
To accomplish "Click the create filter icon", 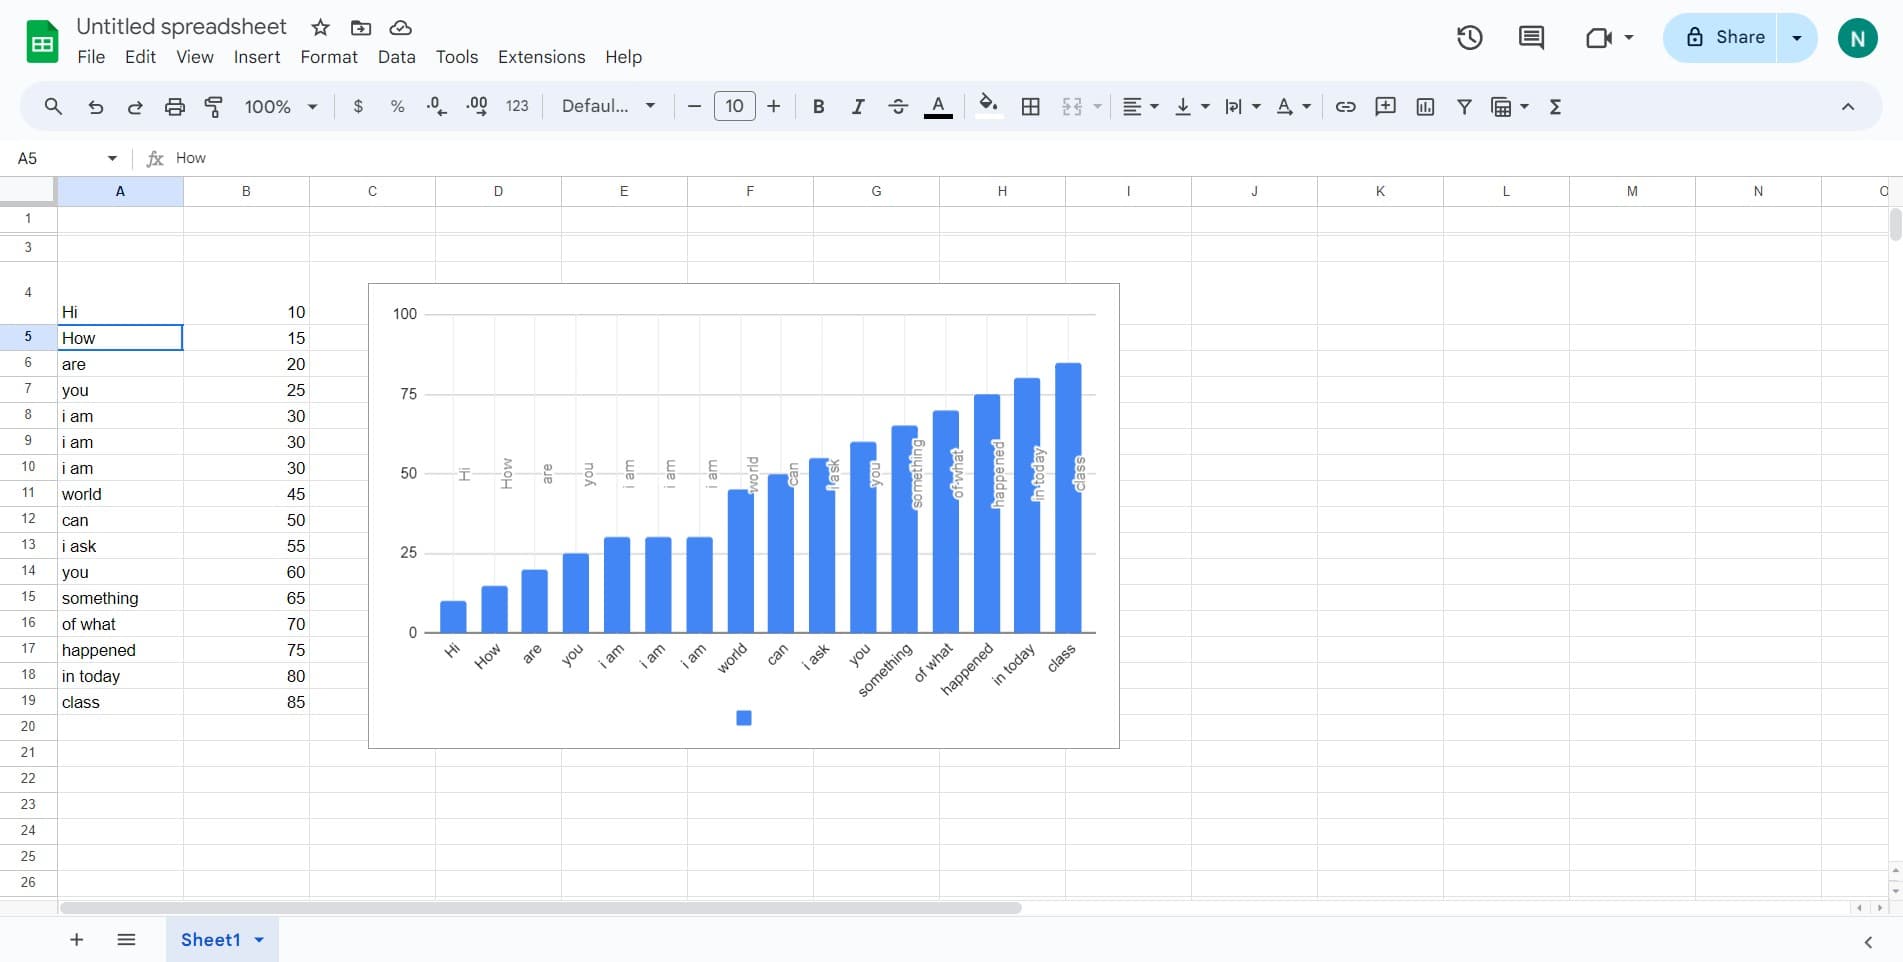I will (x=1464, y=106).
